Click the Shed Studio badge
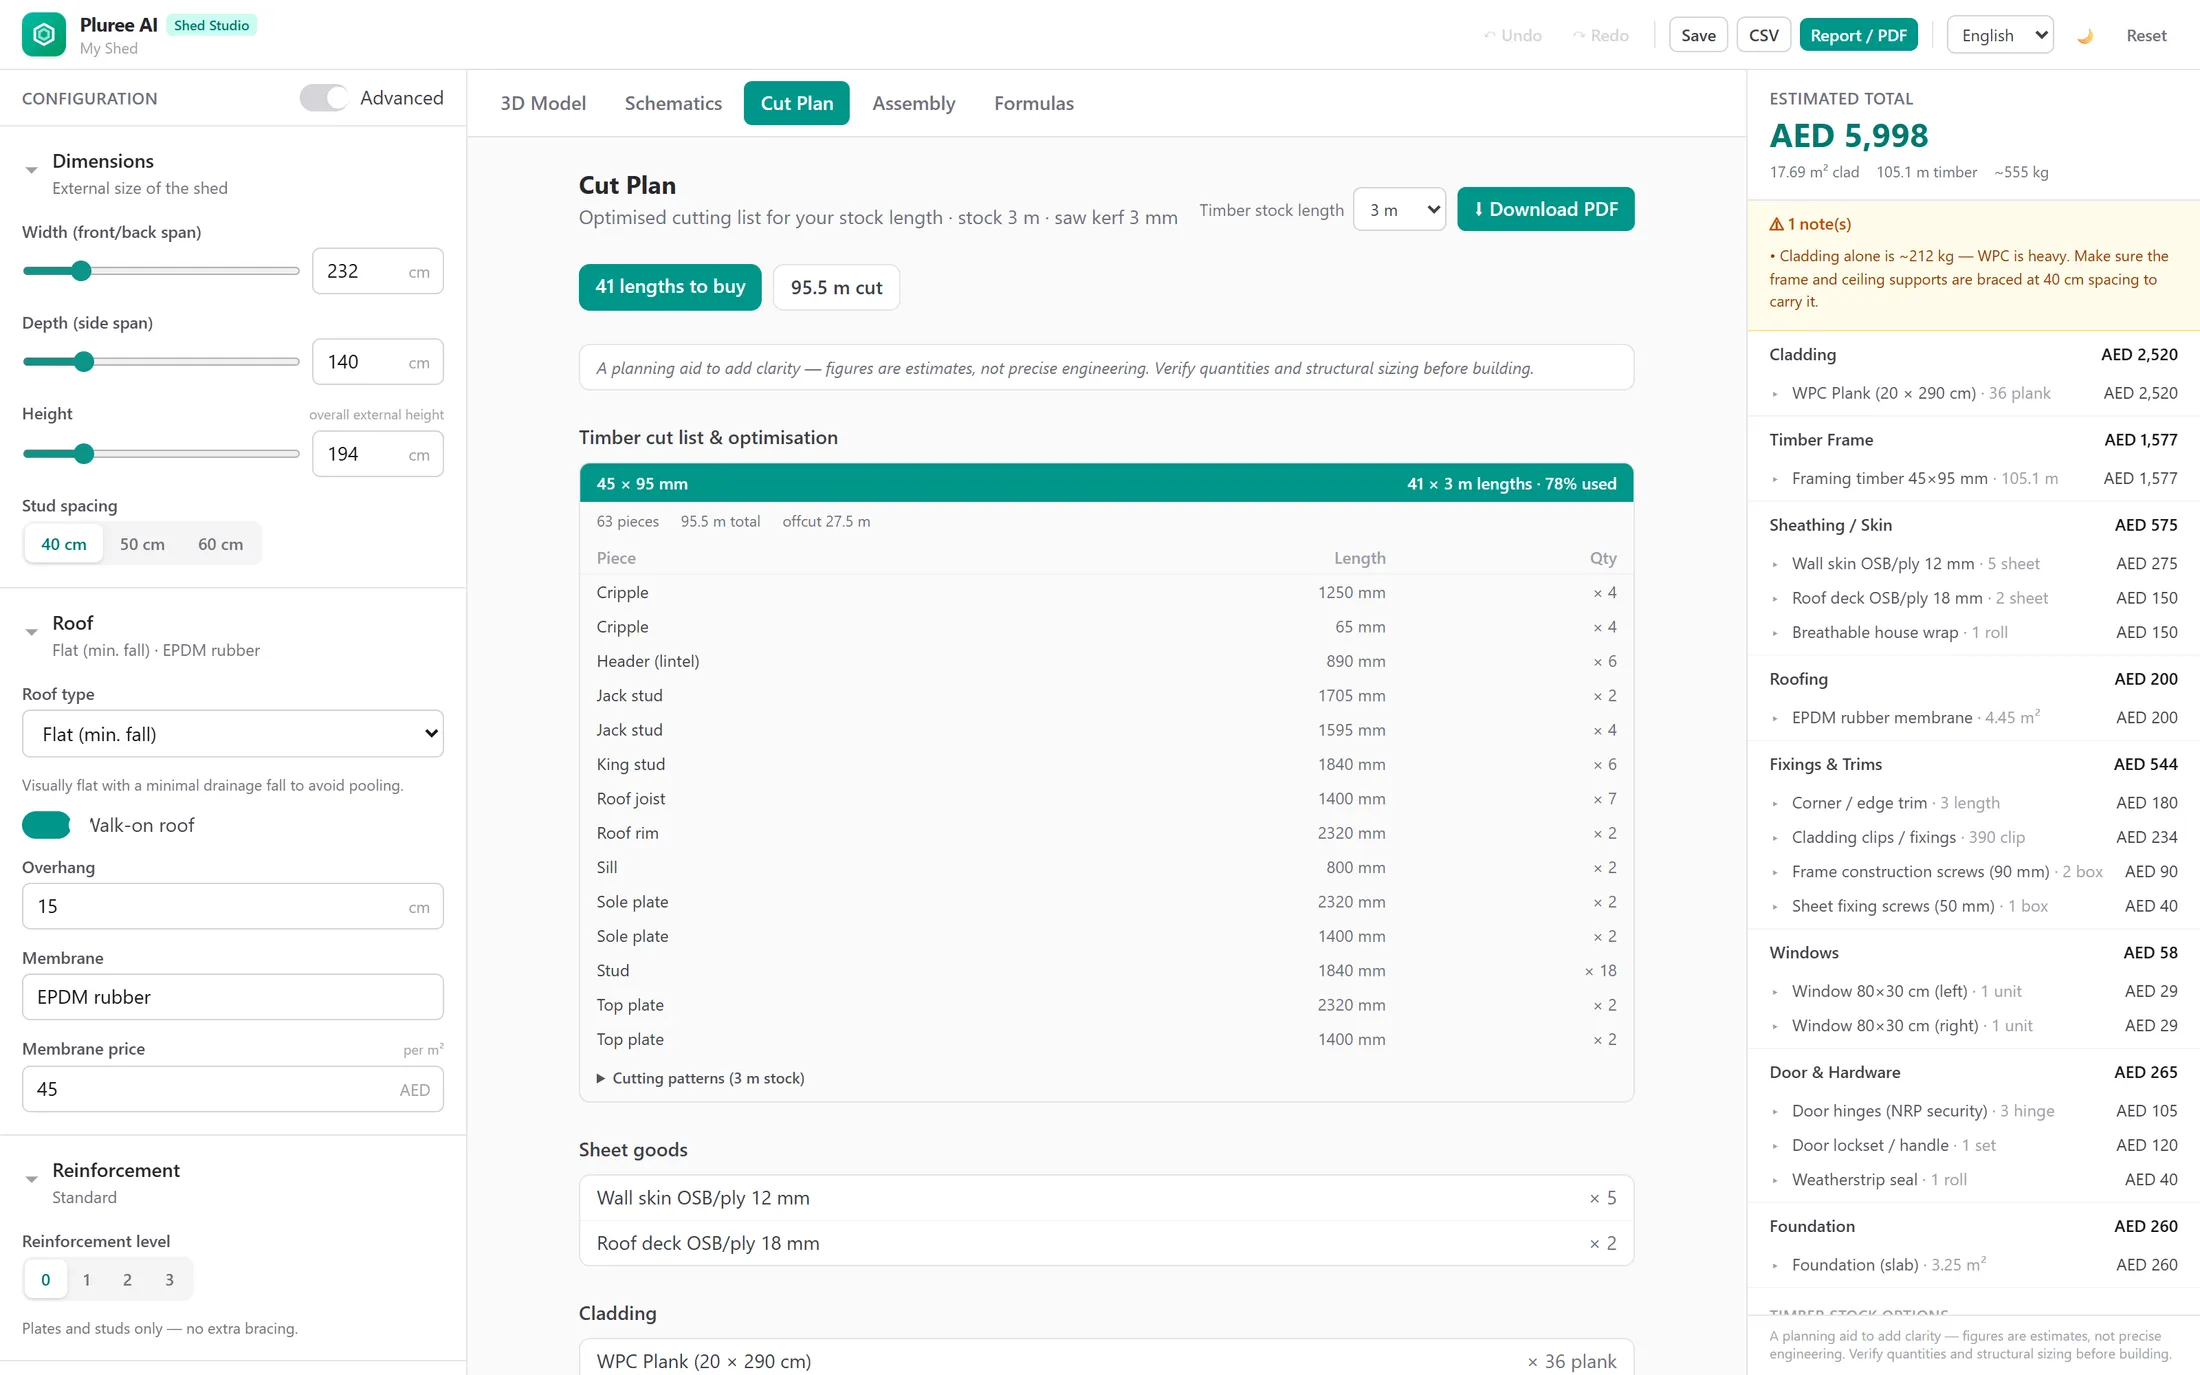 point(211,25)
